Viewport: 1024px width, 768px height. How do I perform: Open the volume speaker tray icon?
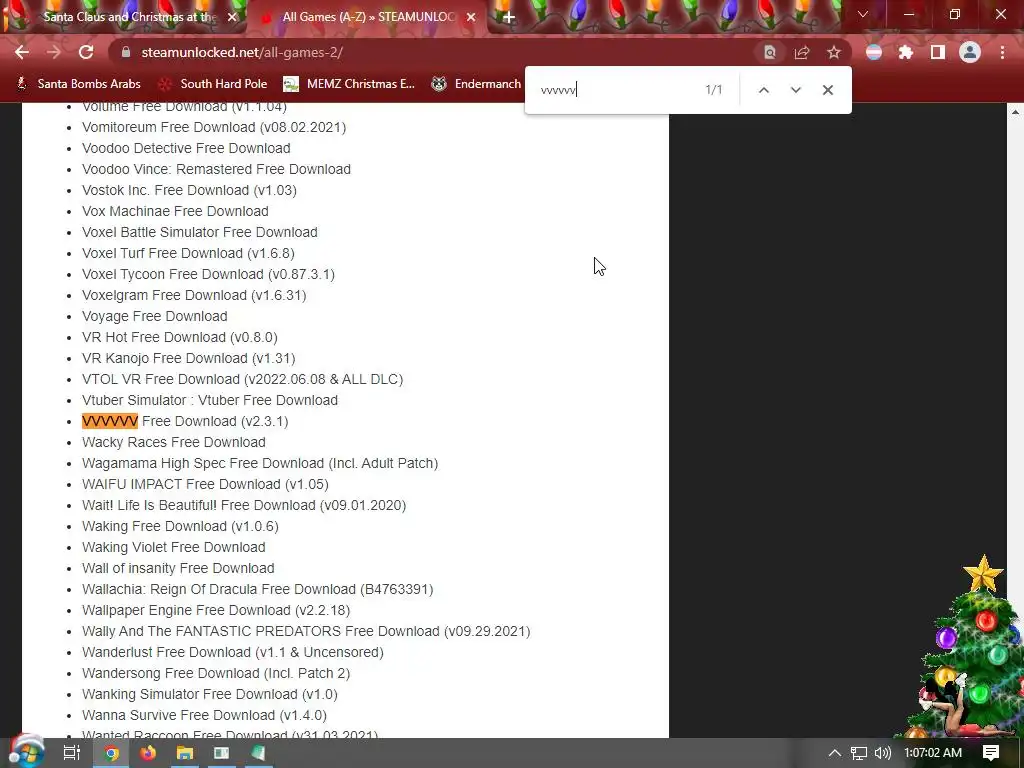882,753
